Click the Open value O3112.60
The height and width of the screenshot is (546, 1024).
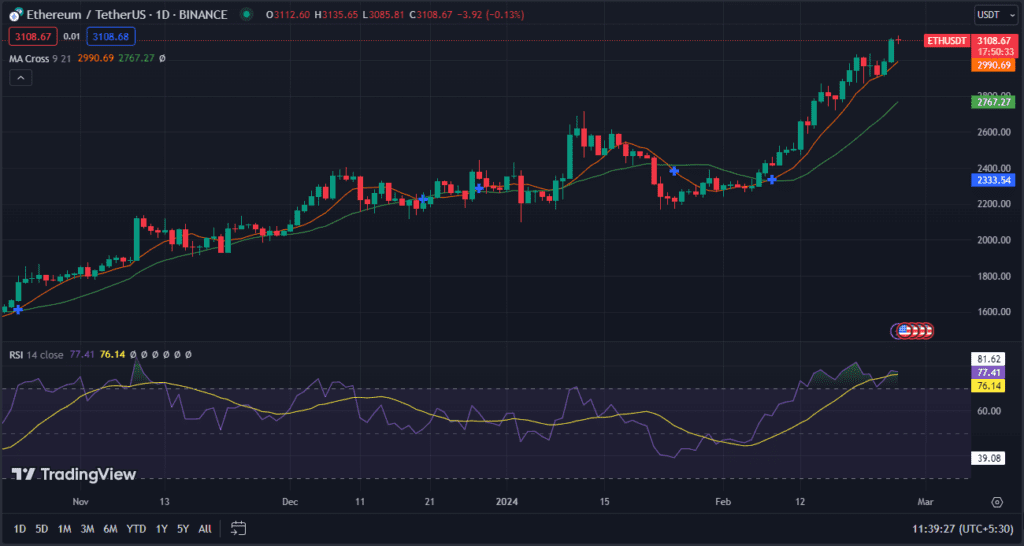(x=288, y=14)
